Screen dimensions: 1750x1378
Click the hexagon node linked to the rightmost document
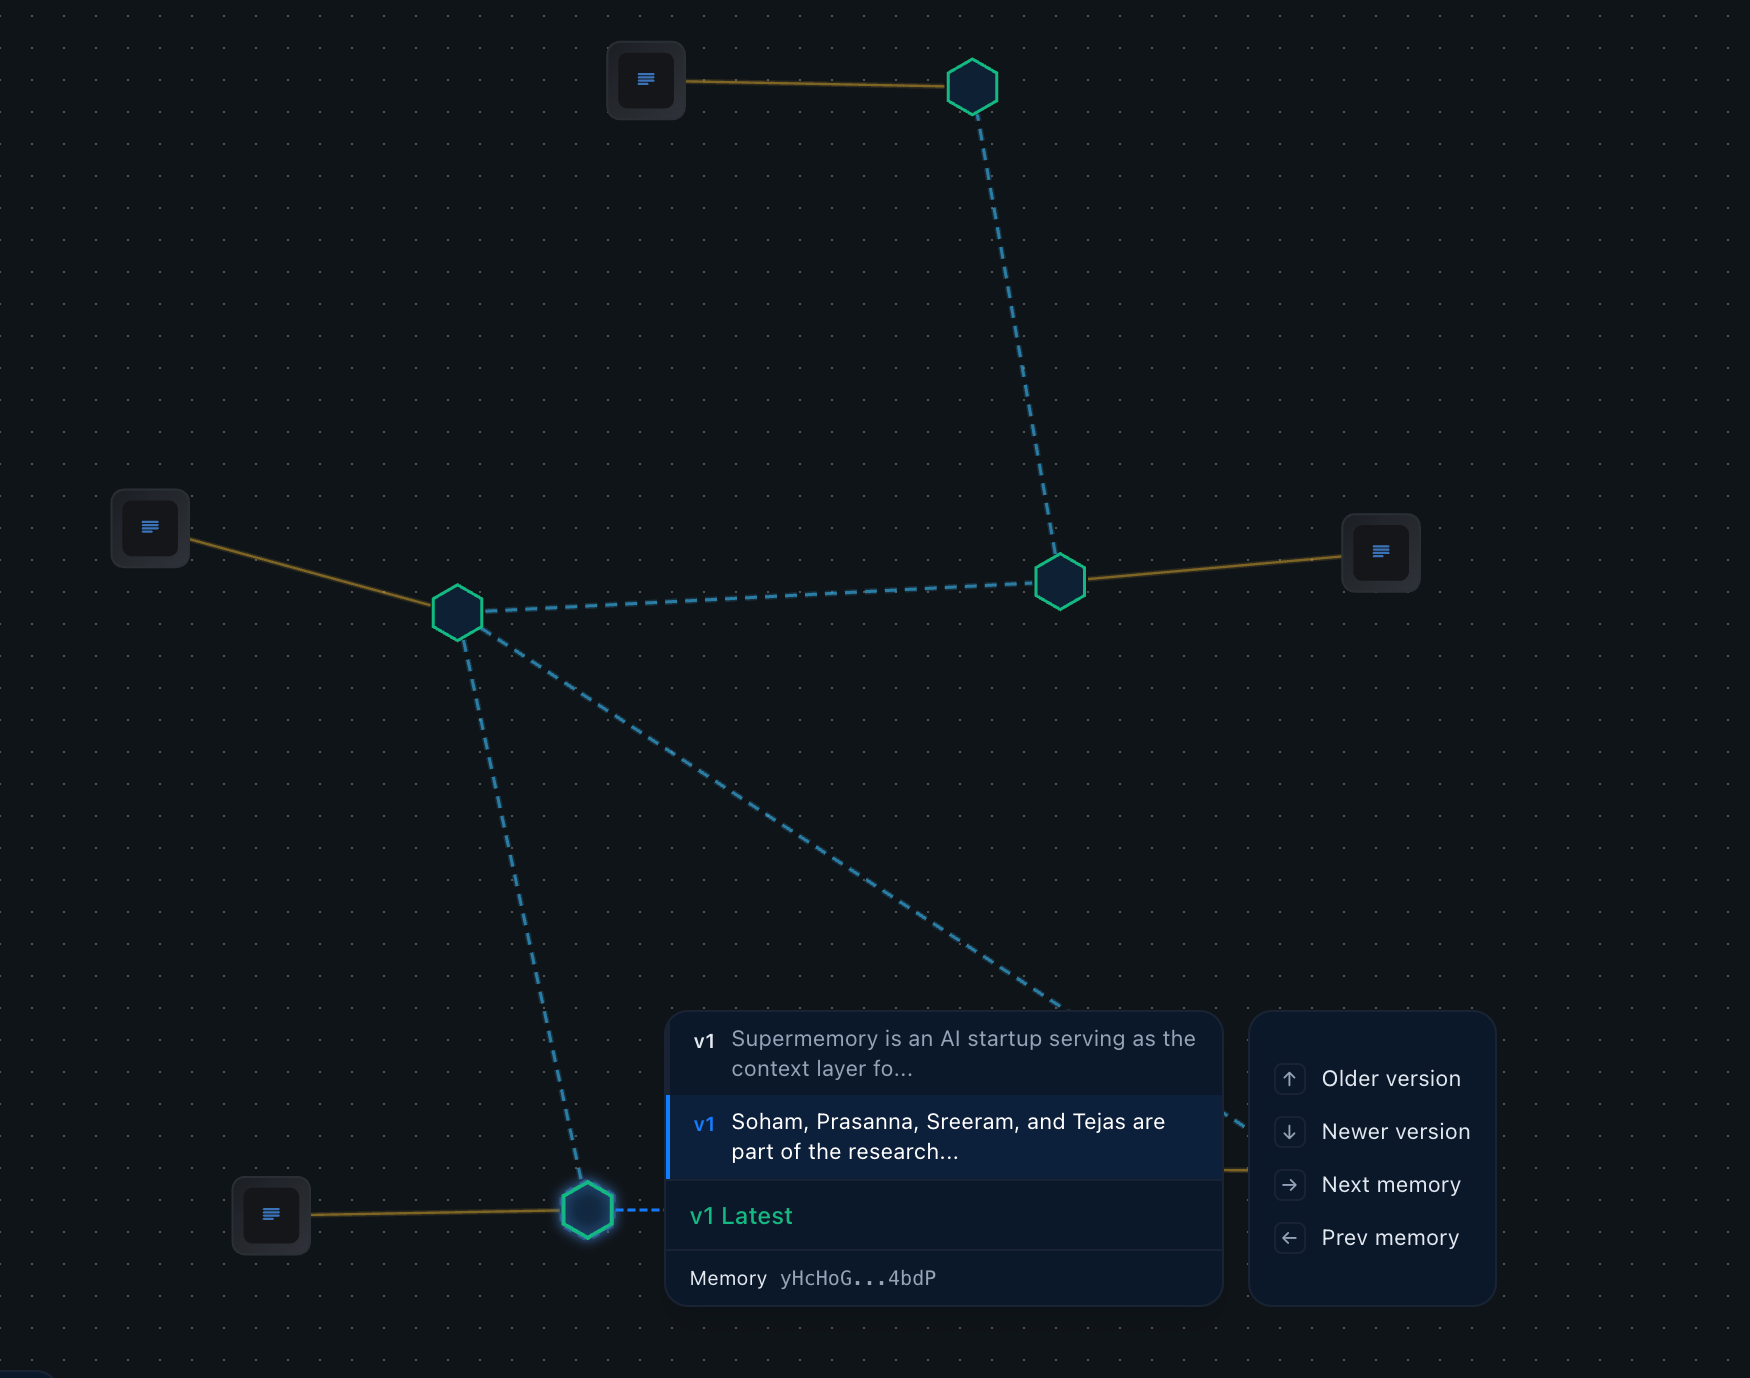[1060, 581]
